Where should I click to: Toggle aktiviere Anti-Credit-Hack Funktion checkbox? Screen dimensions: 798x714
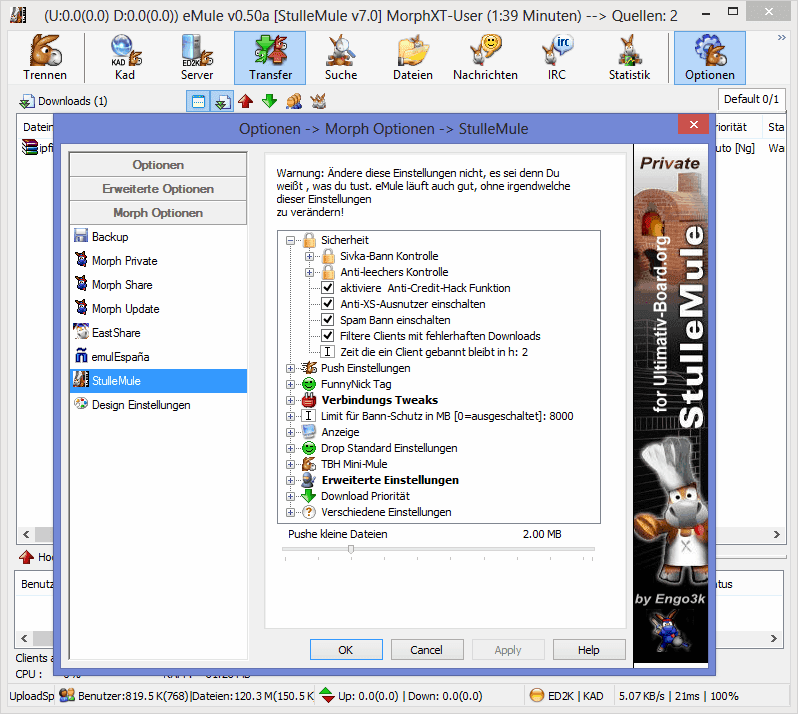coord(328,288)
